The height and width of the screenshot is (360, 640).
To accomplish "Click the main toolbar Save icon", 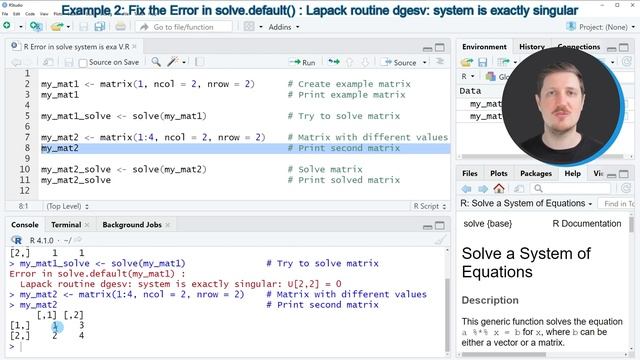I will 84,27.
